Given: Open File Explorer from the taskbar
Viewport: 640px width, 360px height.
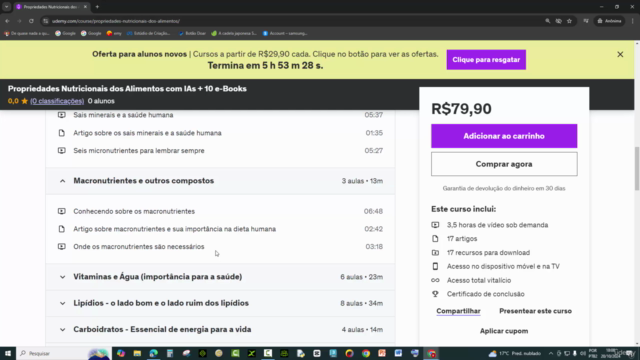Looking at the screenshot, I should point(137,353).
